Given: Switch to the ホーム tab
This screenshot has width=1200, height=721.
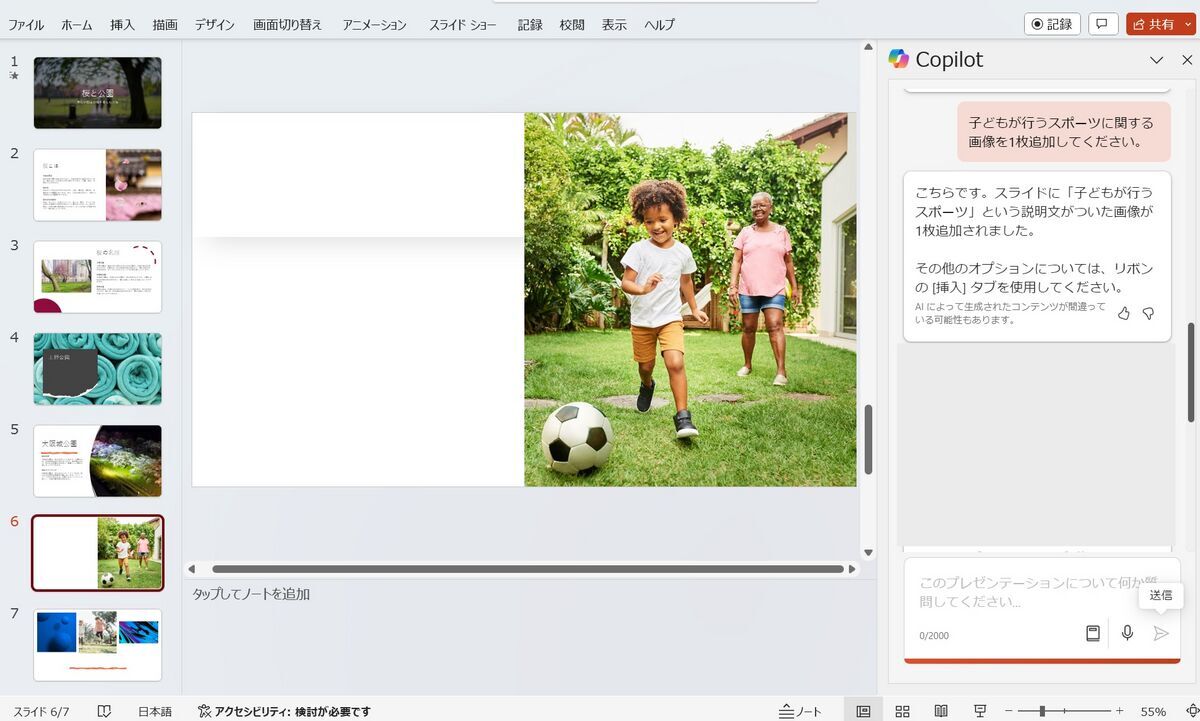Looking at the screenshot, I should pyautogui.click(x=76, y=25).
